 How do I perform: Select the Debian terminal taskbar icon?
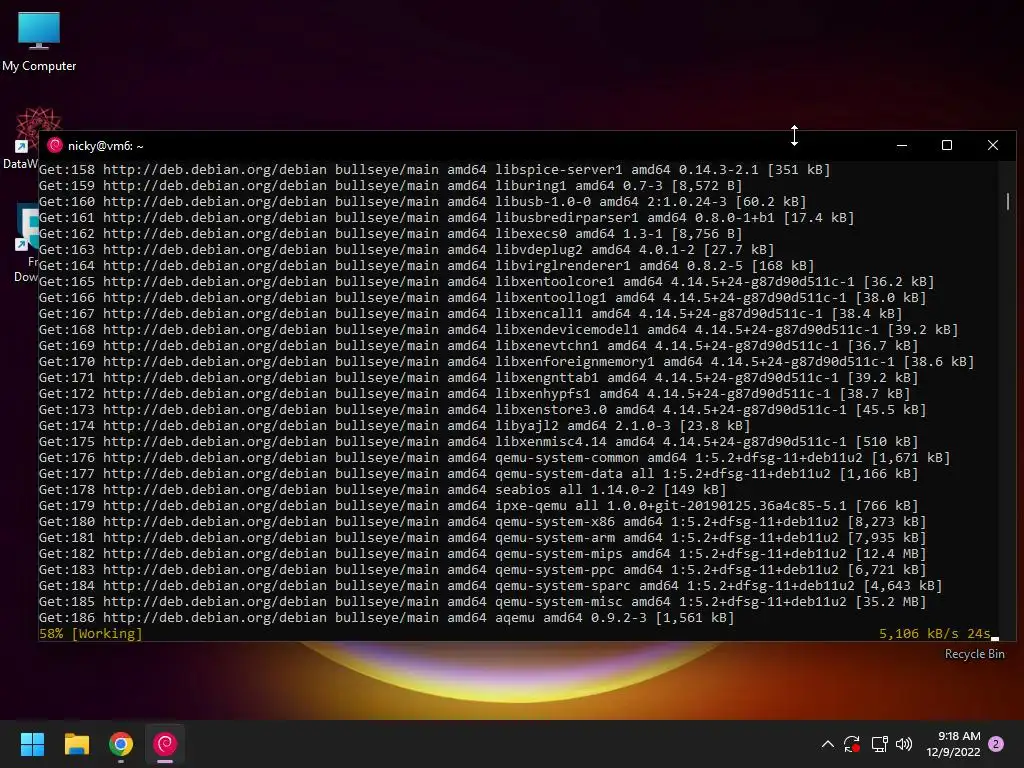tap(165, 744)
